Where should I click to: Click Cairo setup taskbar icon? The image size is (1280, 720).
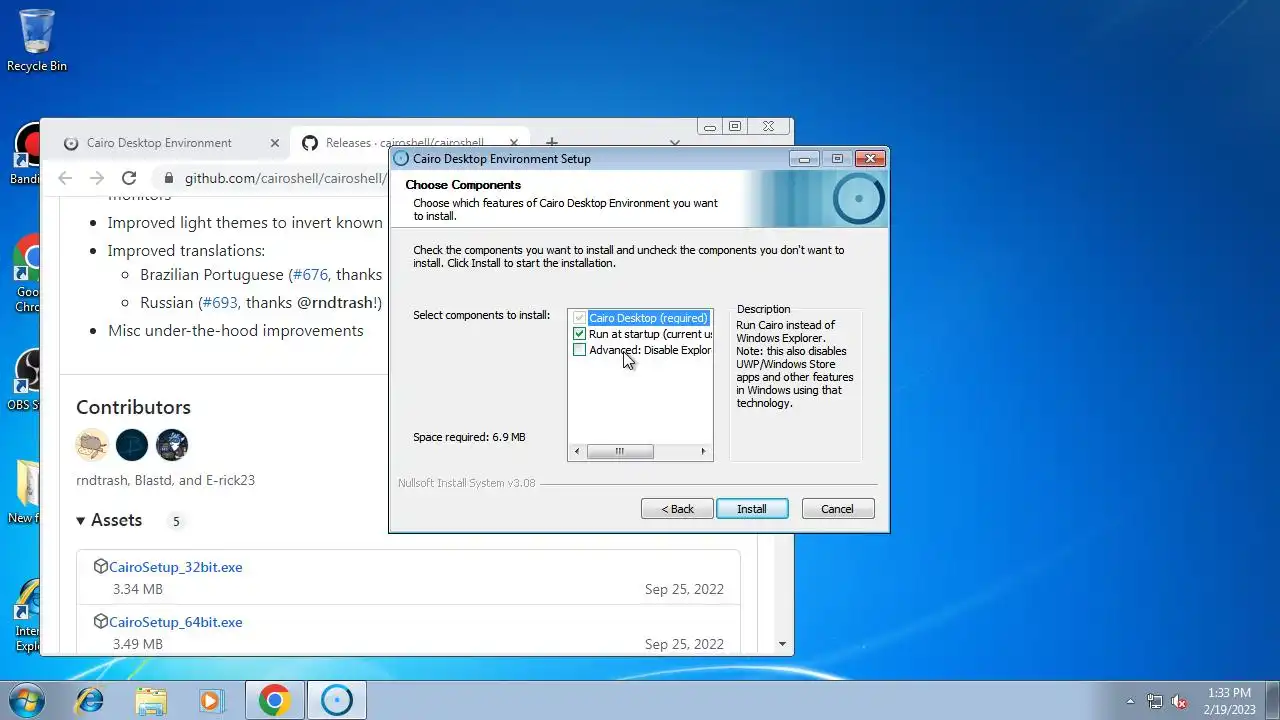(x=337, y=700)
